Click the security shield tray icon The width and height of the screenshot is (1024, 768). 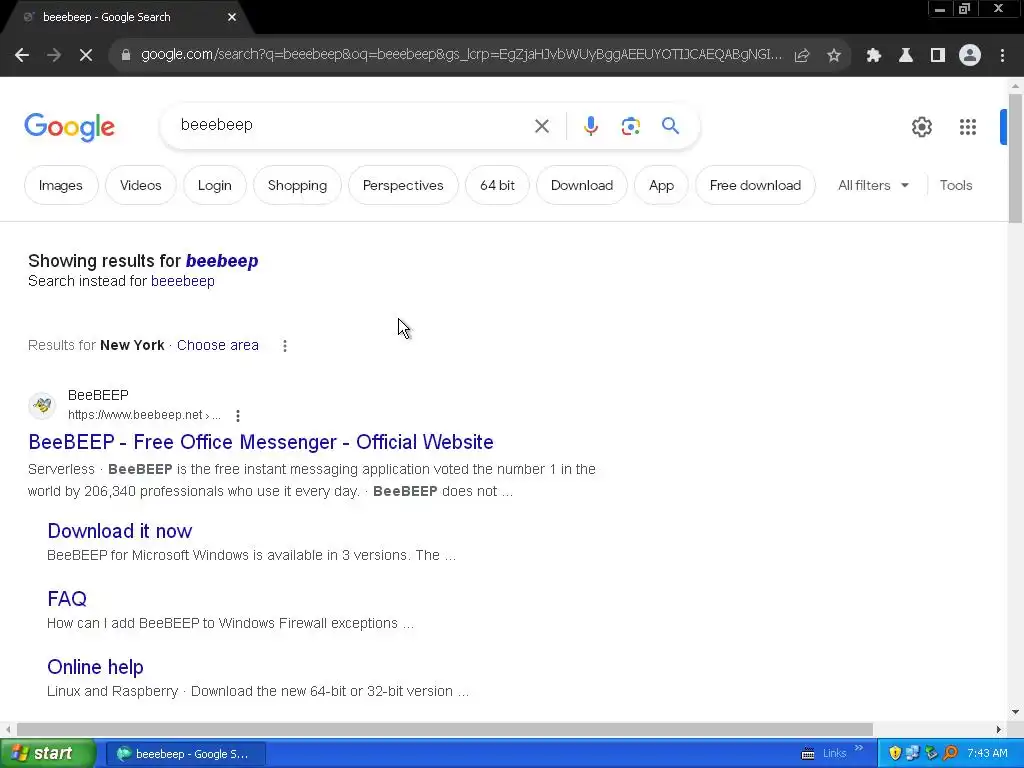895,753
